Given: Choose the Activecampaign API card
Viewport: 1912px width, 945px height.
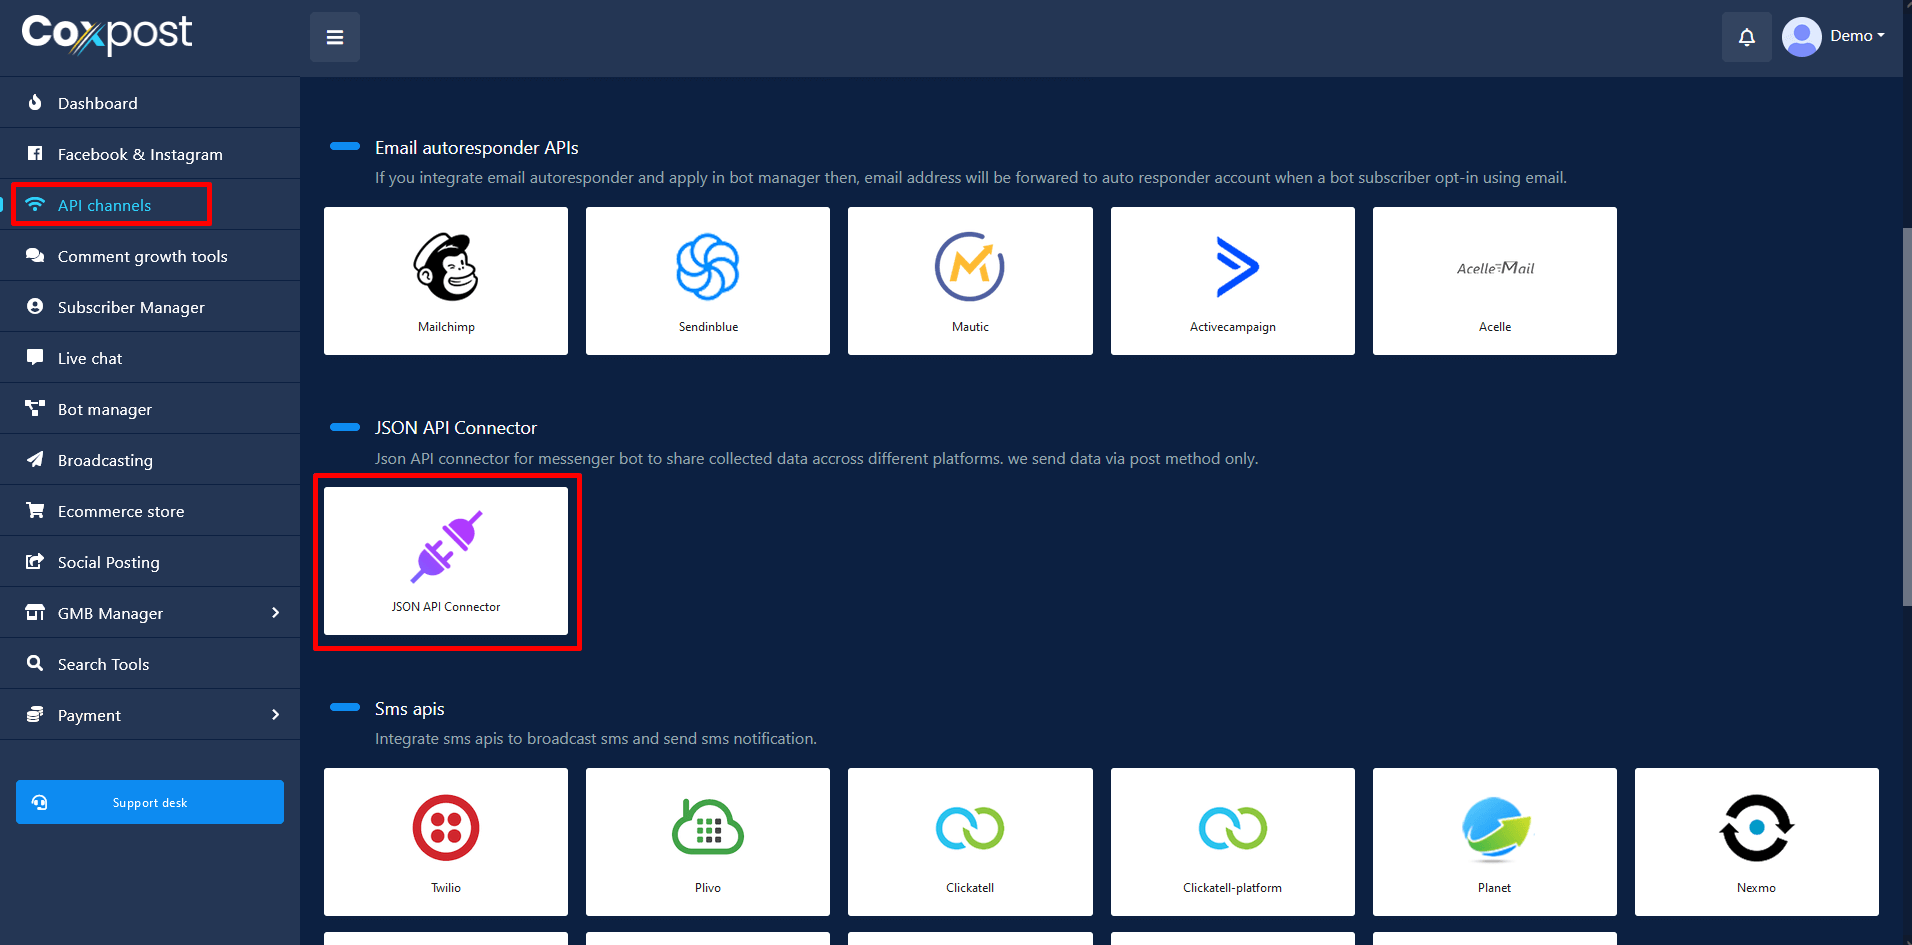Looking at the screenshot, I should [1232, 281].
